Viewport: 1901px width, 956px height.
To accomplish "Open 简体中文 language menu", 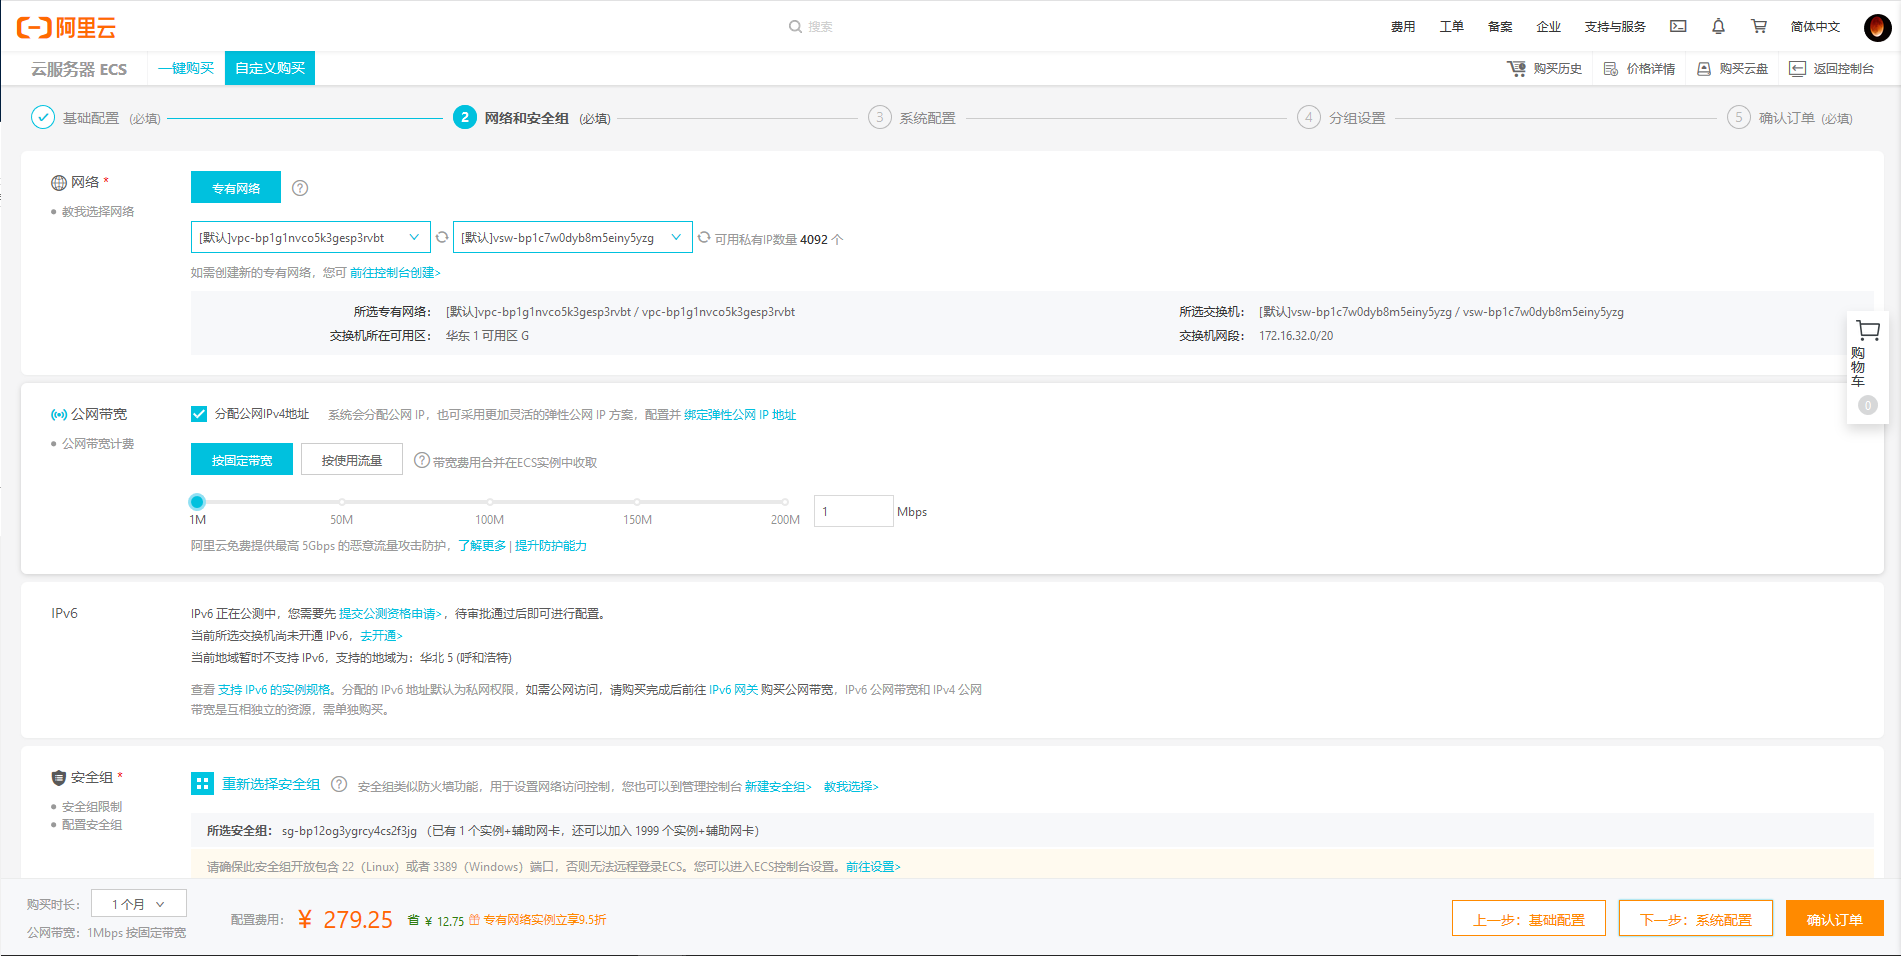I will click(x=1815, y=27).
